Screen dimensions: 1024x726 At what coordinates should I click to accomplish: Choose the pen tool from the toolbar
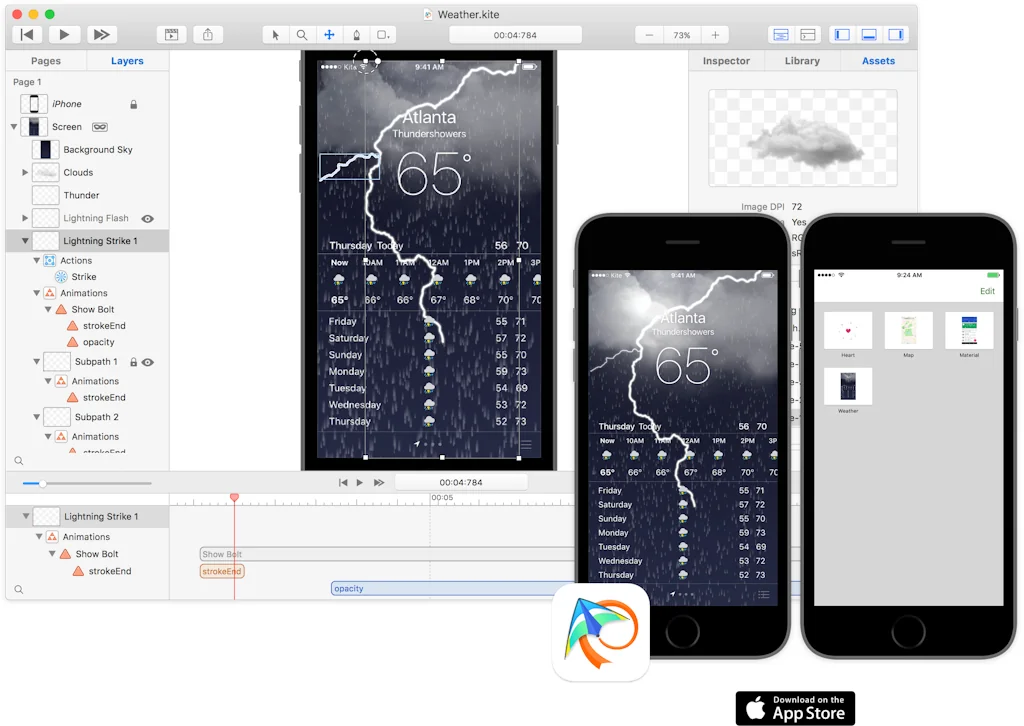click(356, 34)
